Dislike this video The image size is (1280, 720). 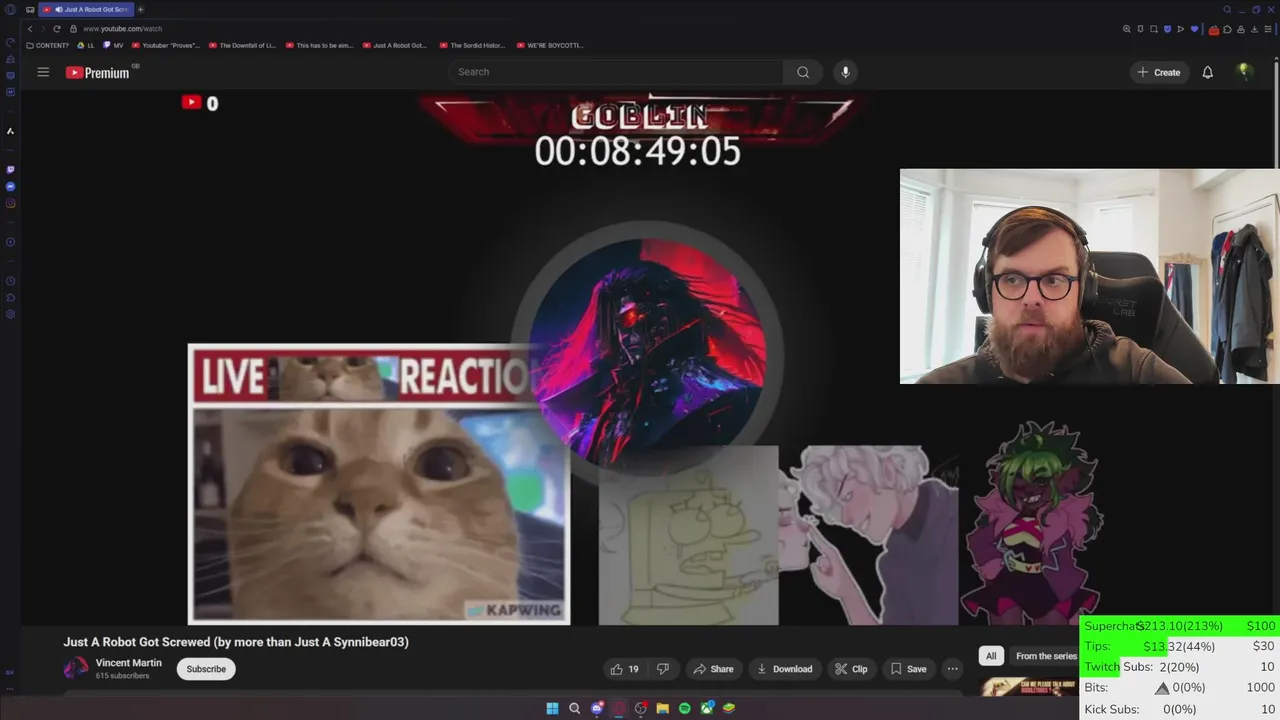(x=662, y=669)
